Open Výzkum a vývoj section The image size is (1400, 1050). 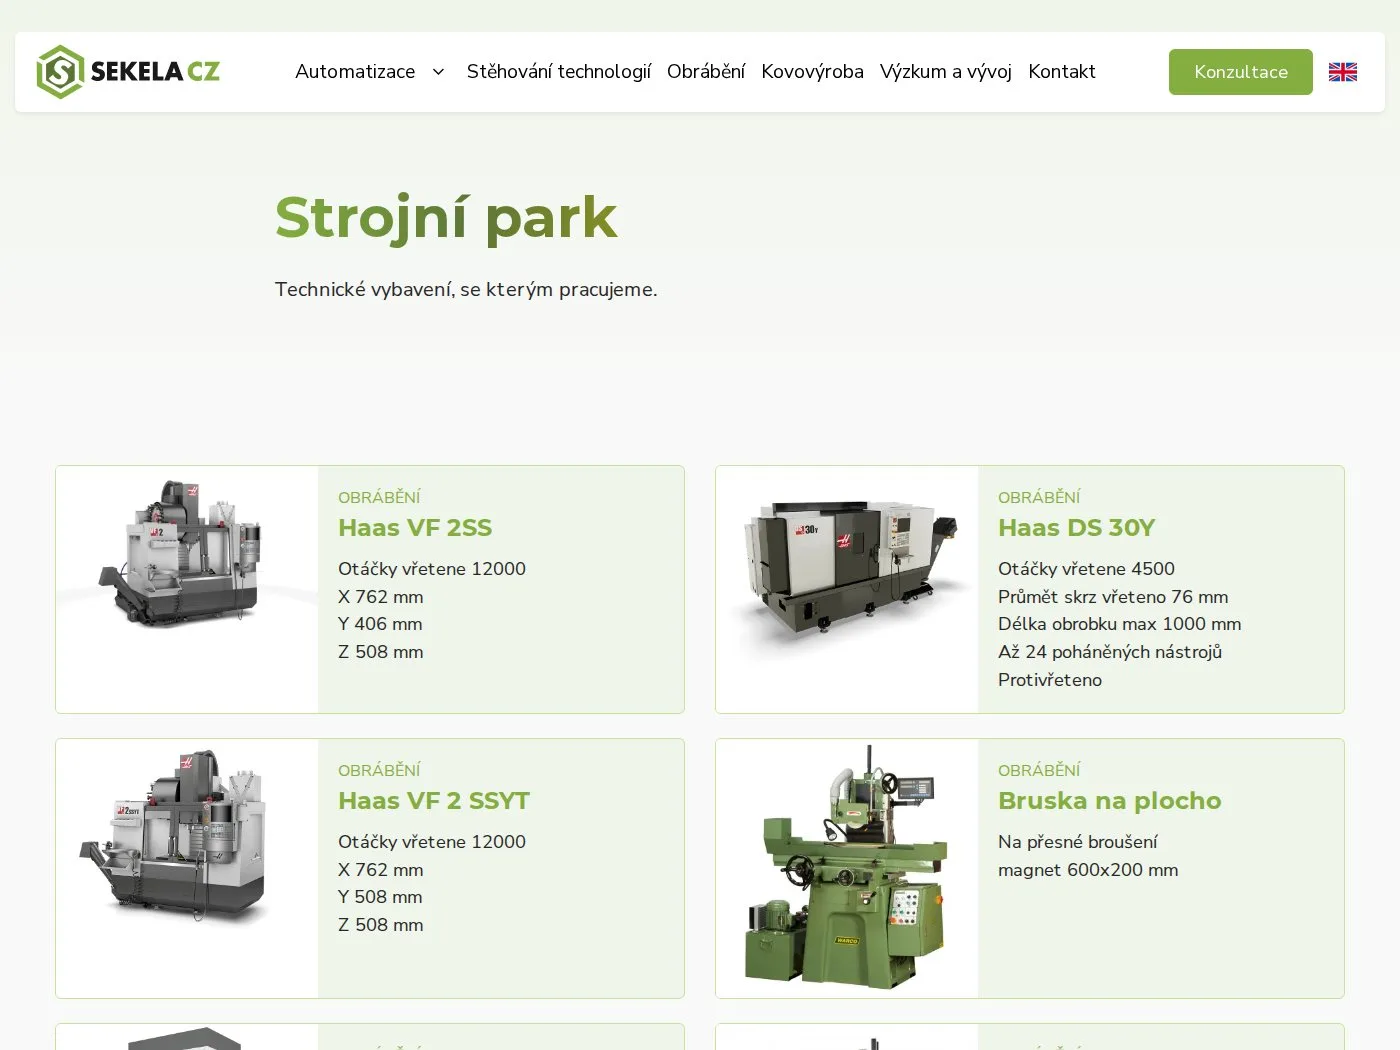pos(946,72)
